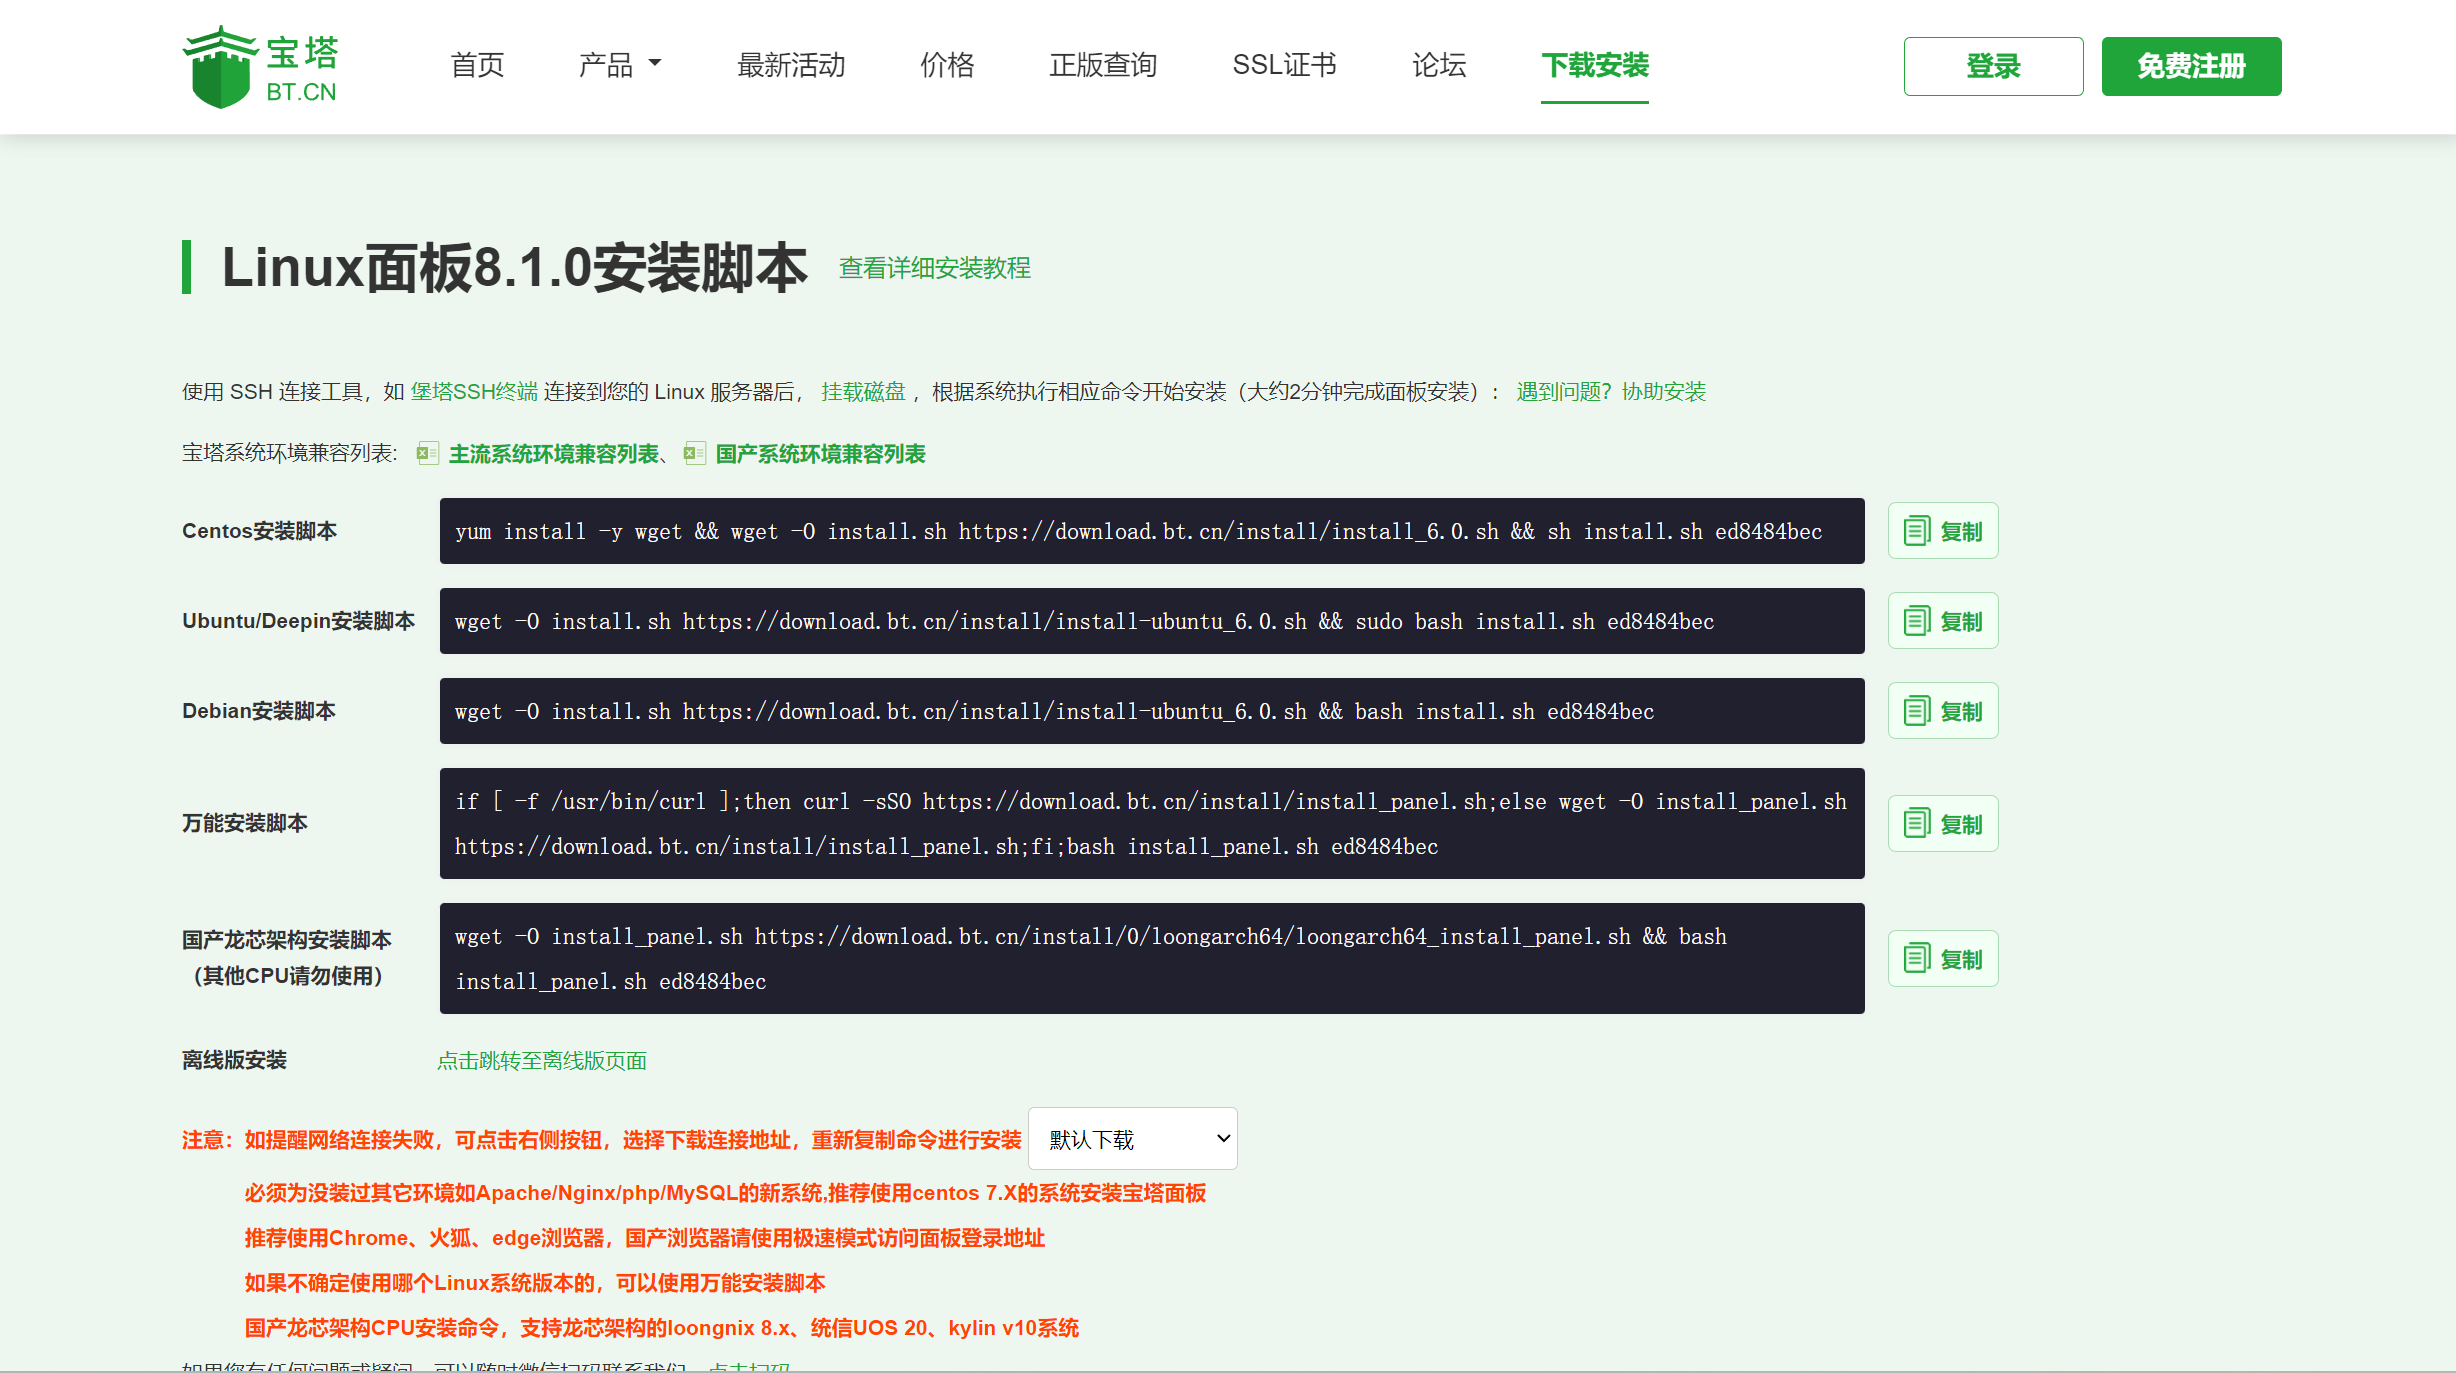2456x1373 pixels.
Task: Expand the 产品 dropdown menu
Action: [x=619, y=65]
